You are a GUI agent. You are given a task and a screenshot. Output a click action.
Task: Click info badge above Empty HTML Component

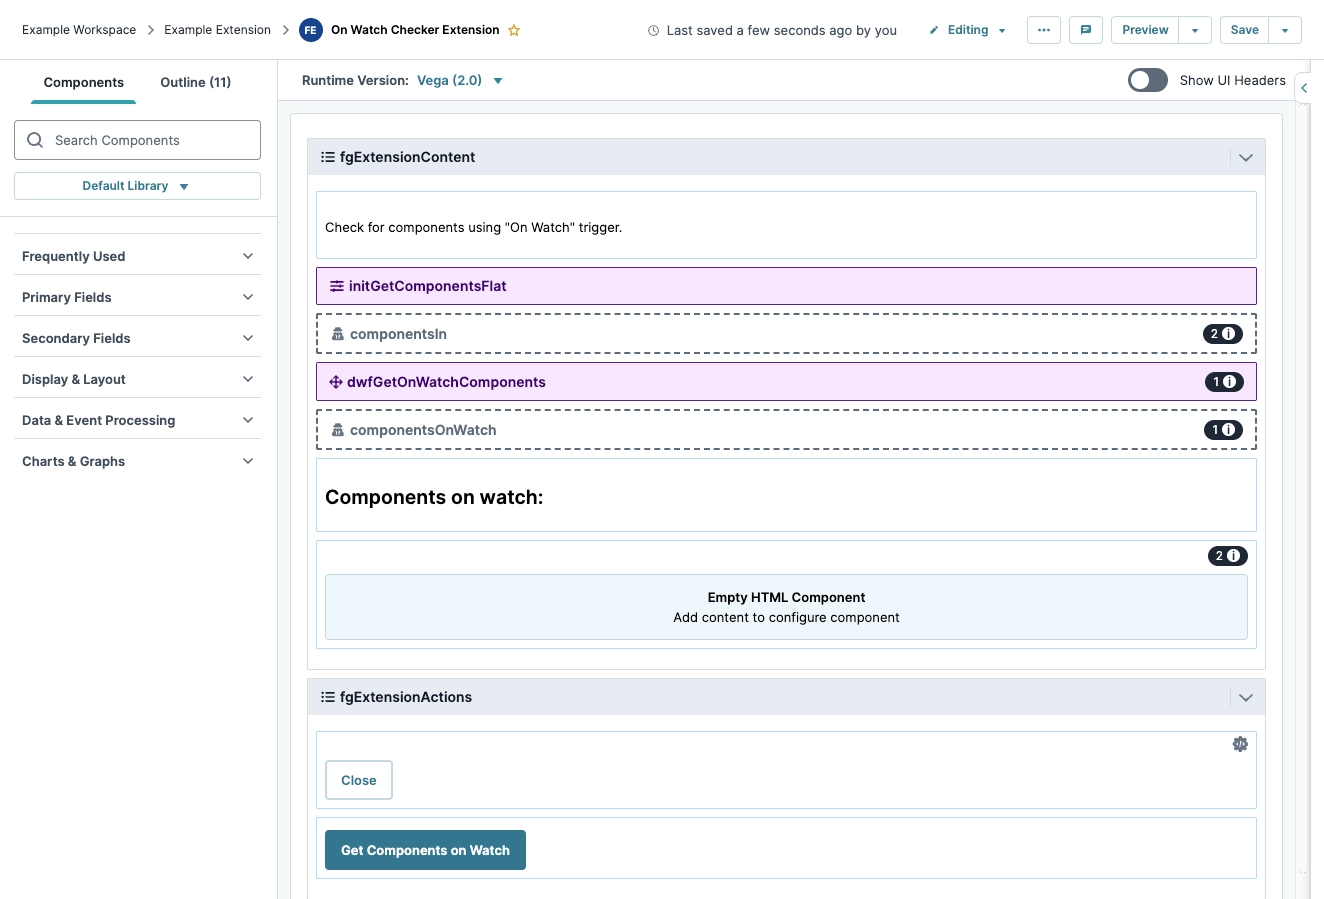(x=1227, y=556)
